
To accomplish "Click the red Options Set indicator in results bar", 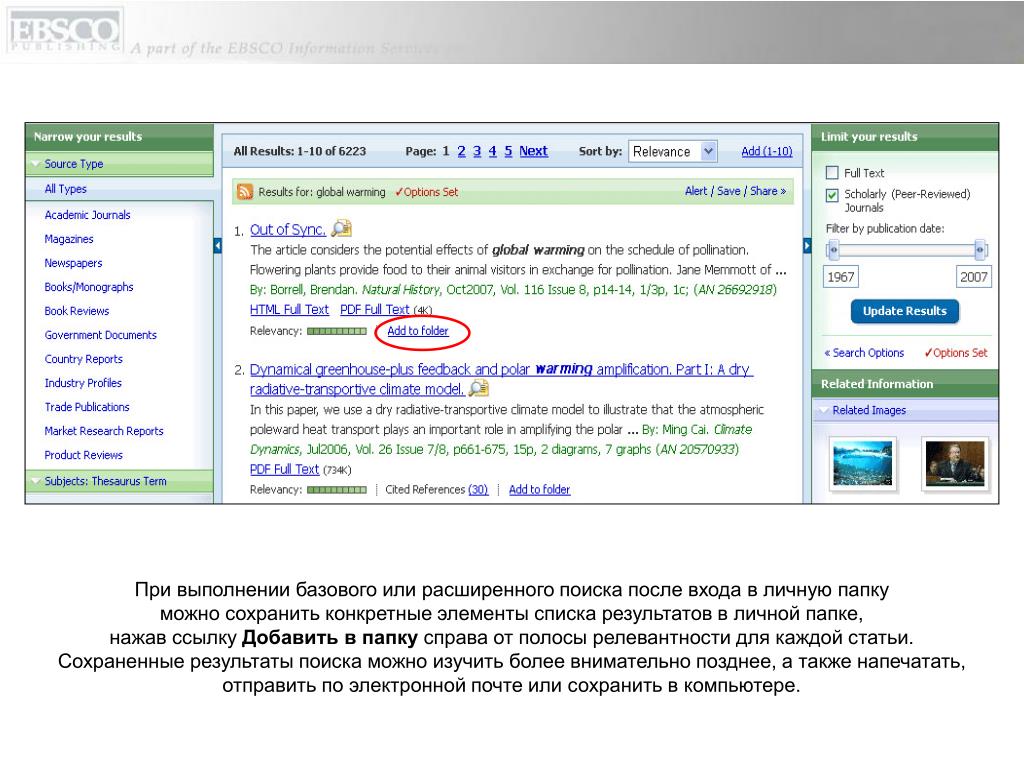I will tap(426, 192).
